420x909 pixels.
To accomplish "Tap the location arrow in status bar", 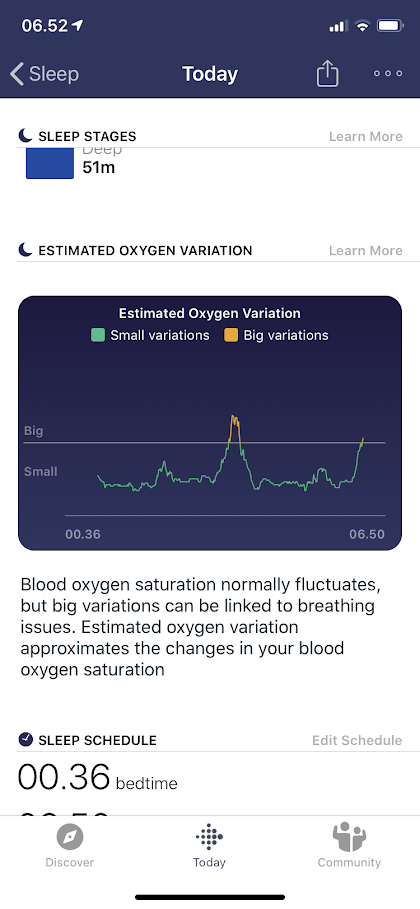I will tap(78, 26).
